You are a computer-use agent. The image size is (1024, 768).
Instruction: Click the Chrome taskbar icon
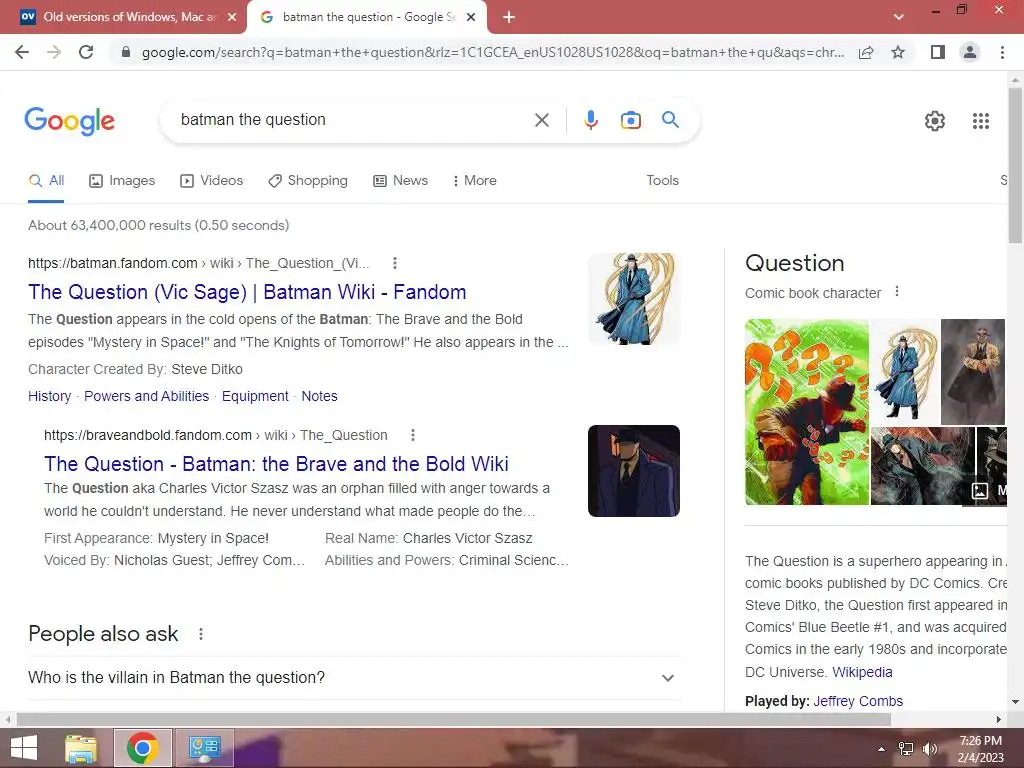pyautogui.click(x=143, y=748)
